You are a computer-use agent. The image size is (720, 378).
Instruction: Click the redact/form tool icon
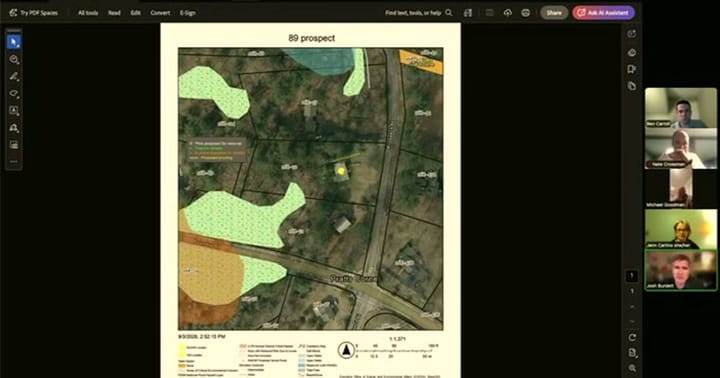[14, 145]
